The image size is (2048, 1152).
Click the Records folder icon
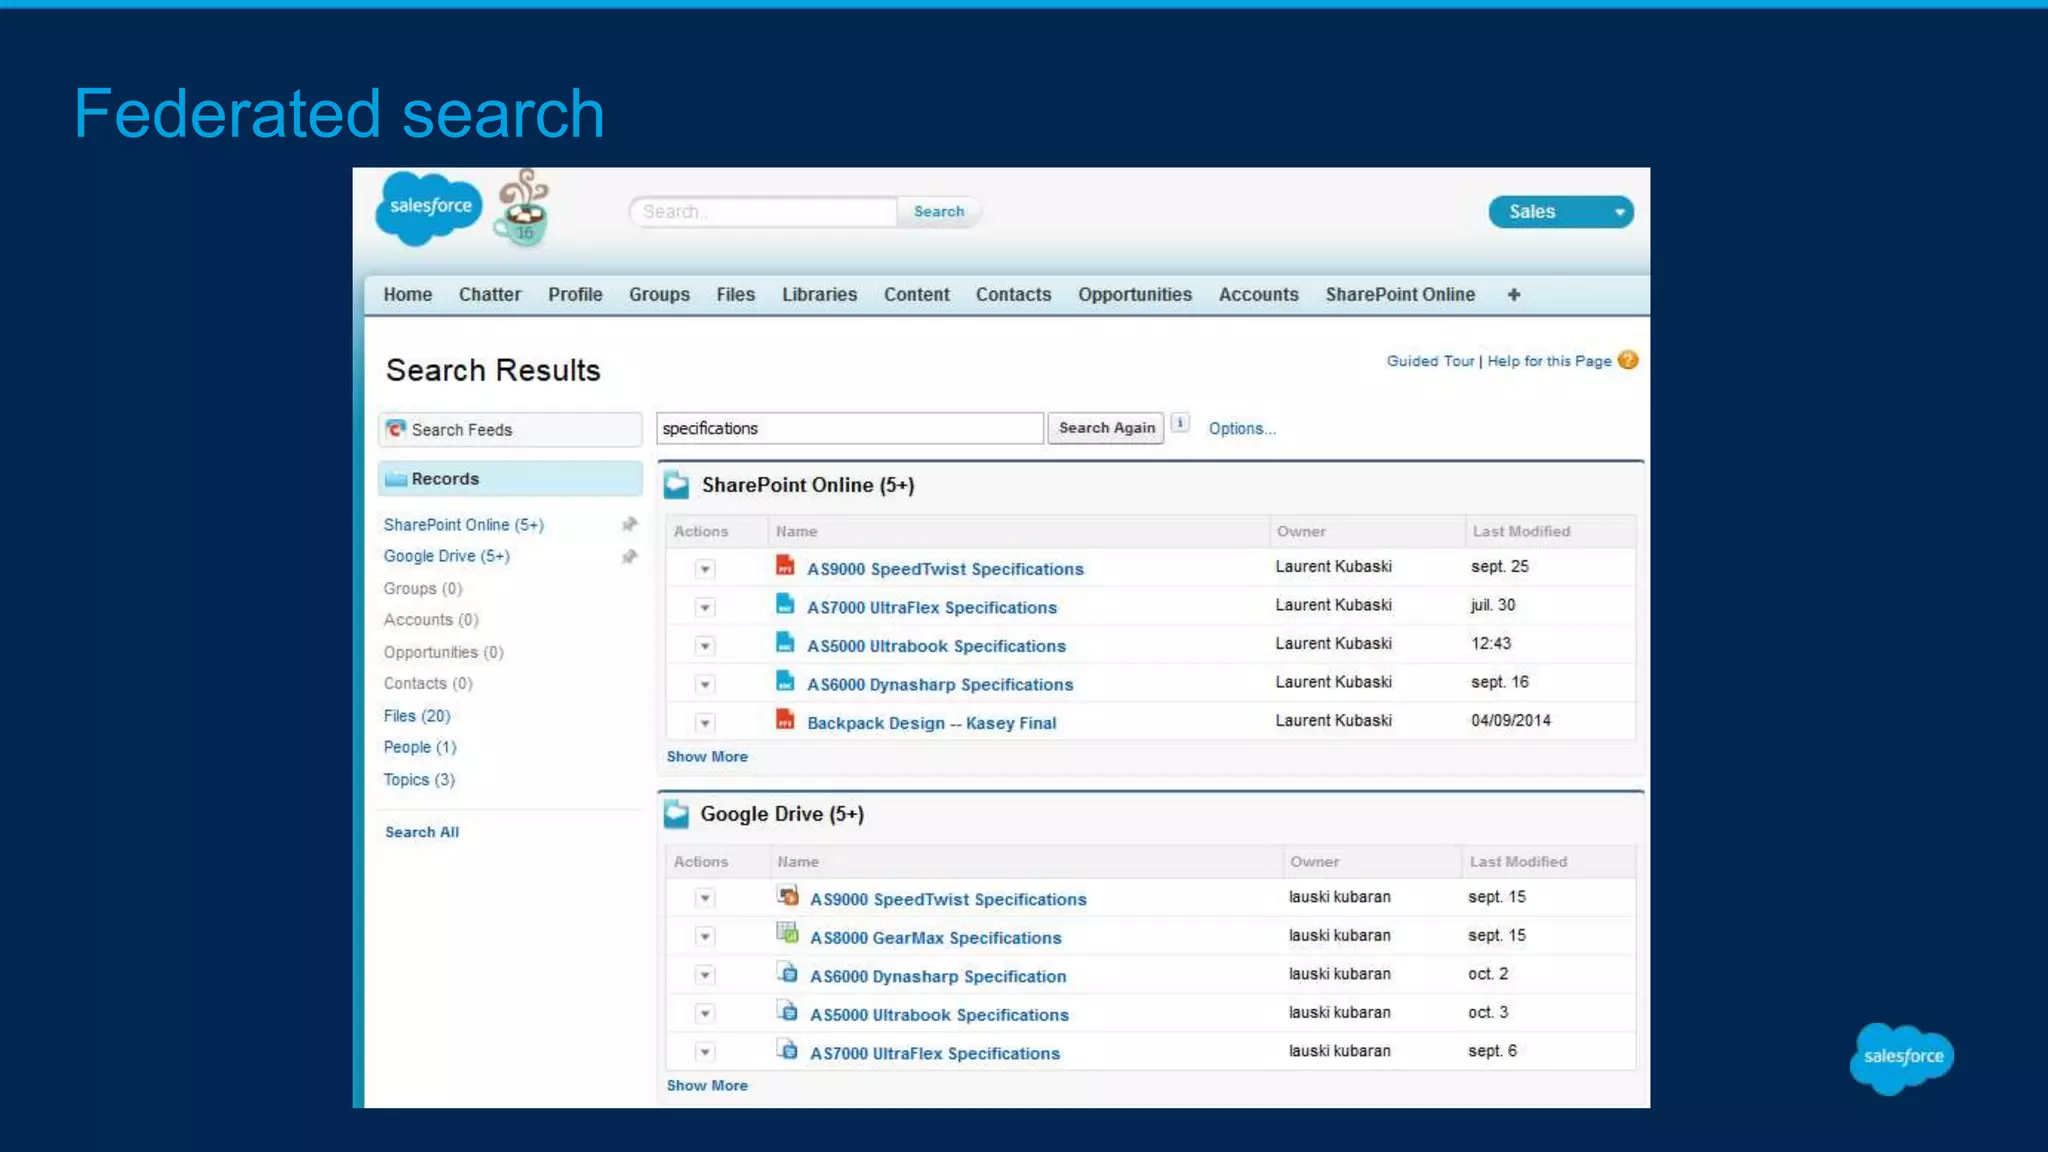tap(396, 479)
